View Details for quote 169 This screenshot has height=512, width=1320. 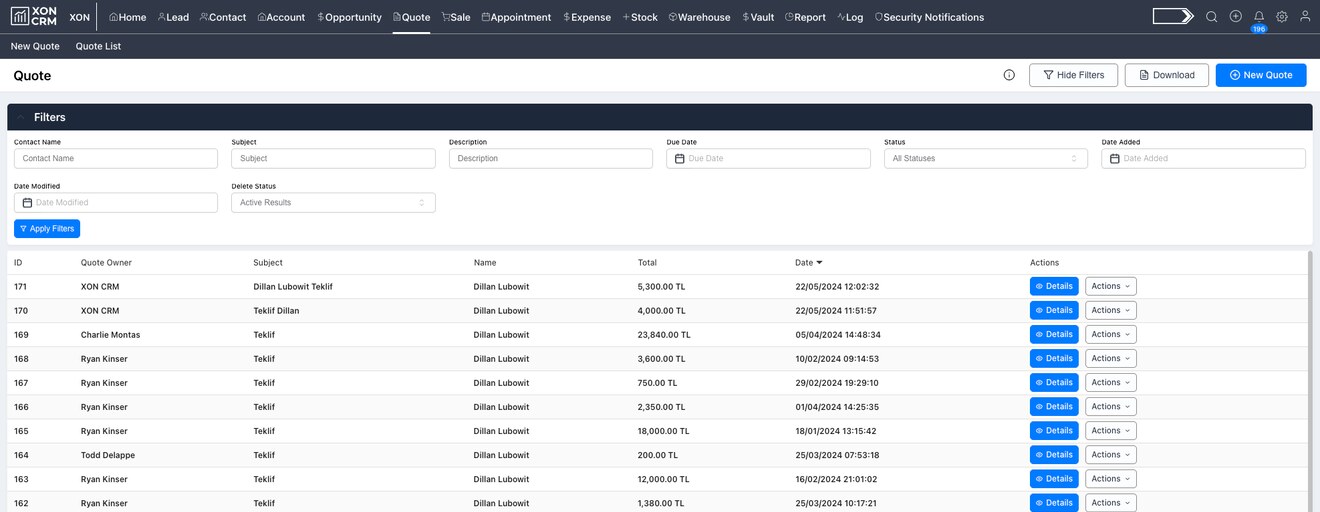(x=1054, y=335)
